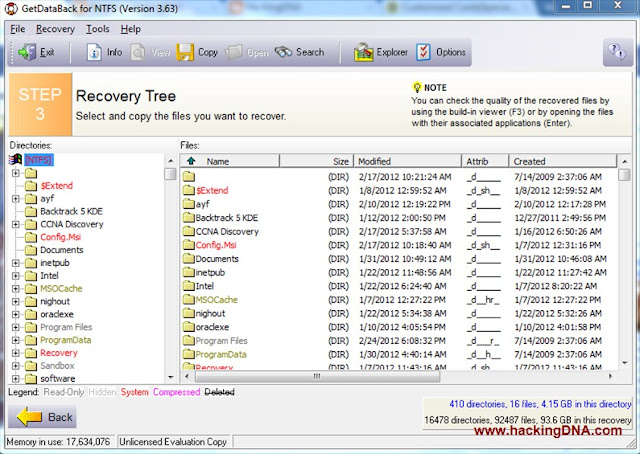Expand the Program Files tree node
The image size is (640, 454).
(x=16, y=327)
